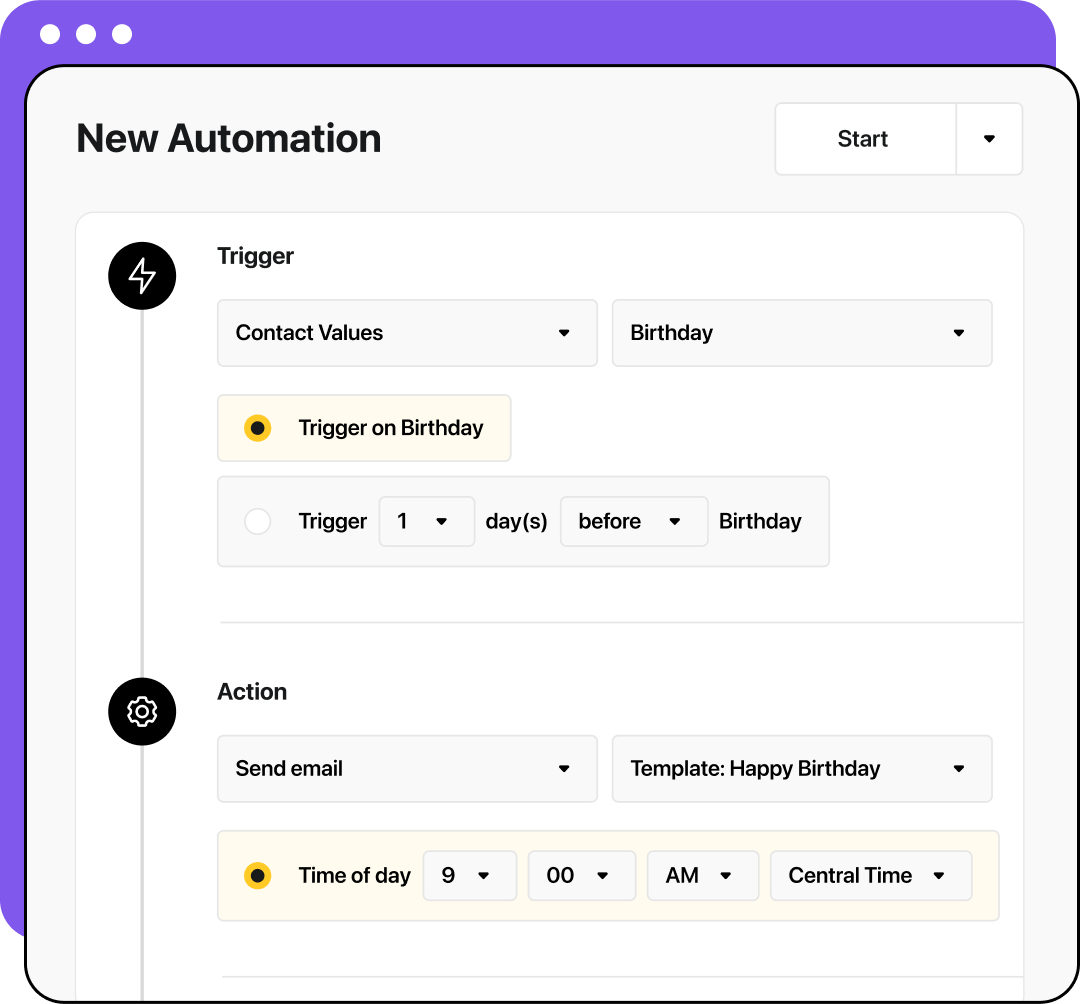Viewport: 1080px width, 1004px height.
Task: Open the days count dropdown showing 1
Action: (426, 521)
